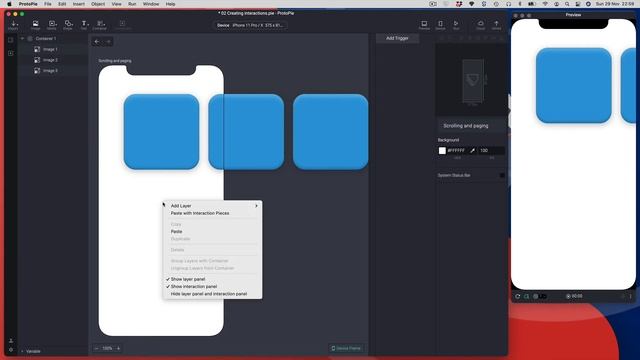640x360 pixels.
Task: Click third blue square on canvas
Action: pos(331,132)
